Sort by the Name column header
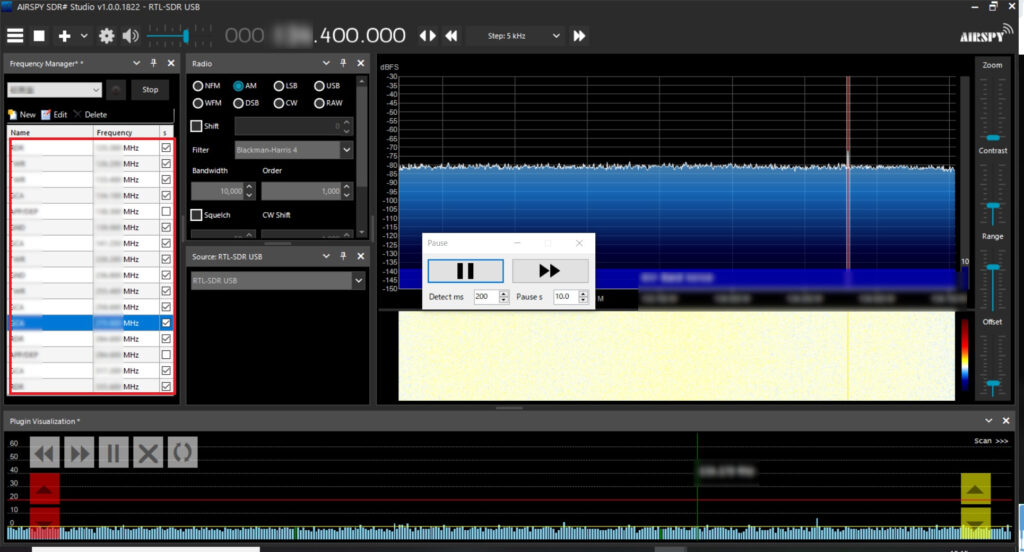 click(x=51, y=133)
